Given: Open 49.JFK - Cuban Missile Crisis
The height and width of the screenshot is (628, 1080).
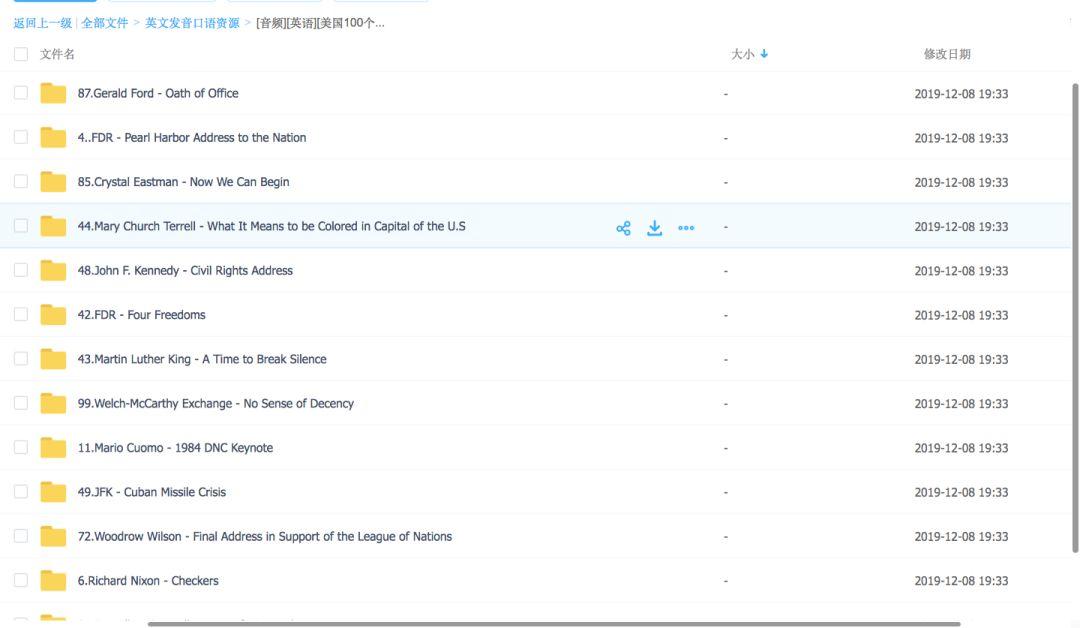Looking at the screenshot, I should pos(152,492).
